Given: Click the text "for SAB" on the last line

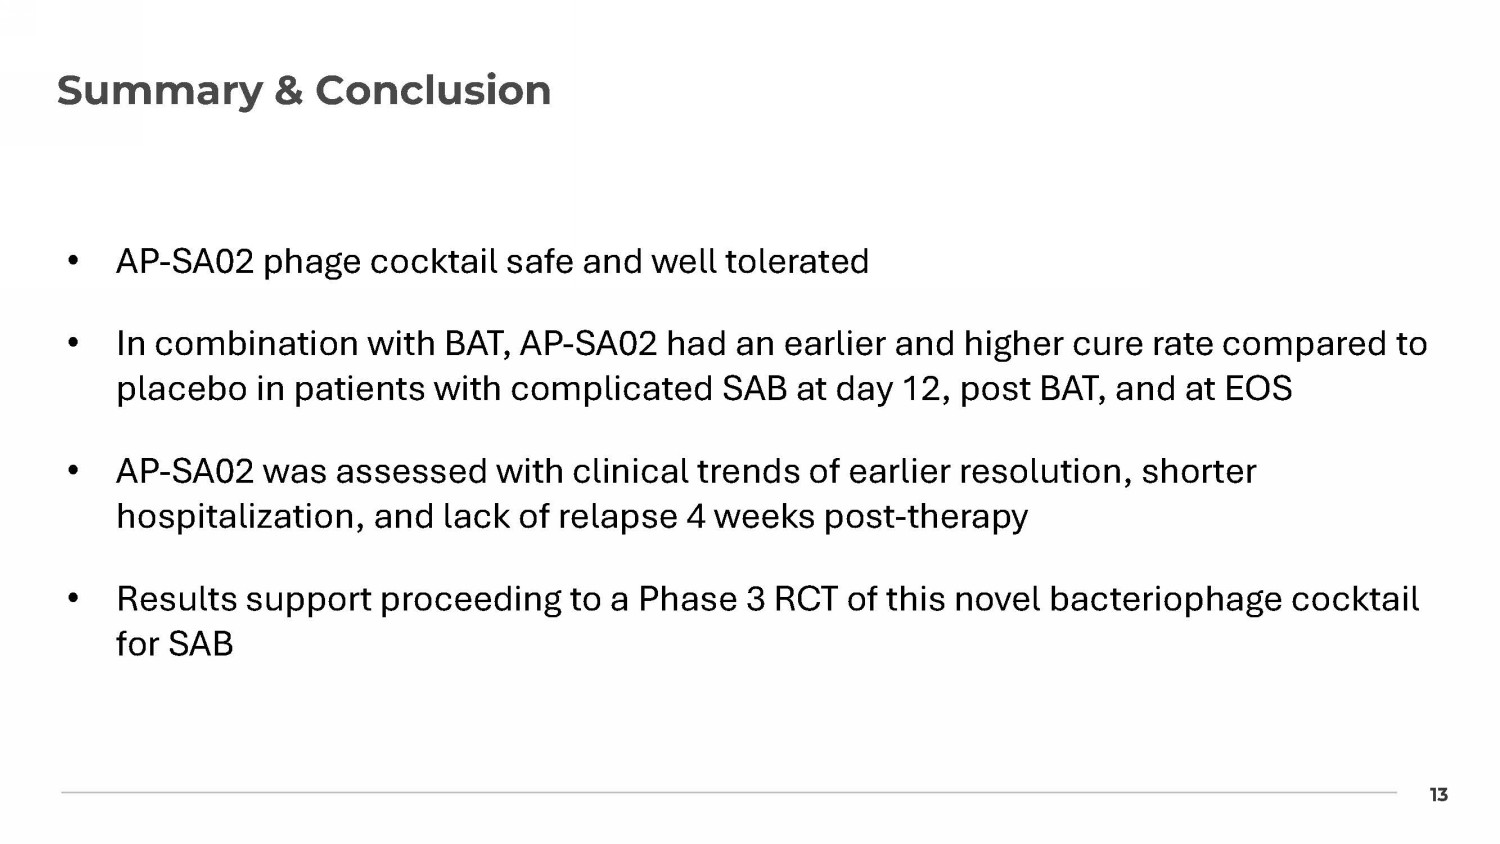Looking at the screenshot, I should (174, 645).
